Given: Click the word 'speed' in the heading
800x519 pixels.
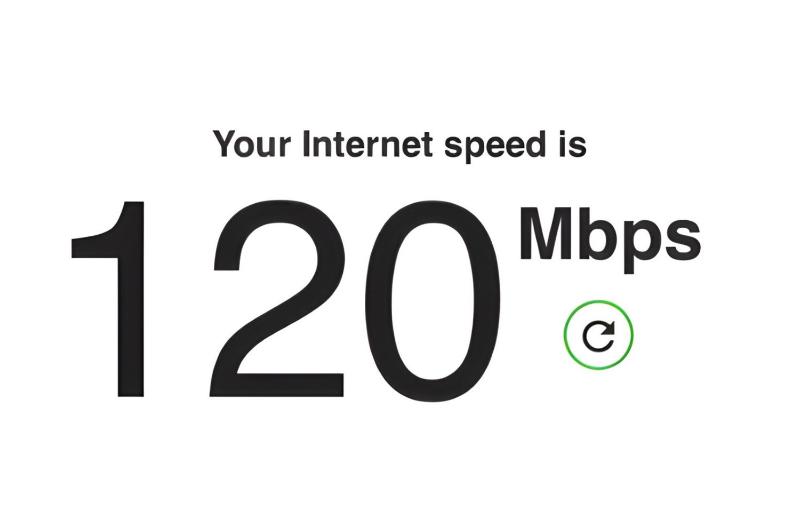Looking at the screenshot, I should point(495,146).
